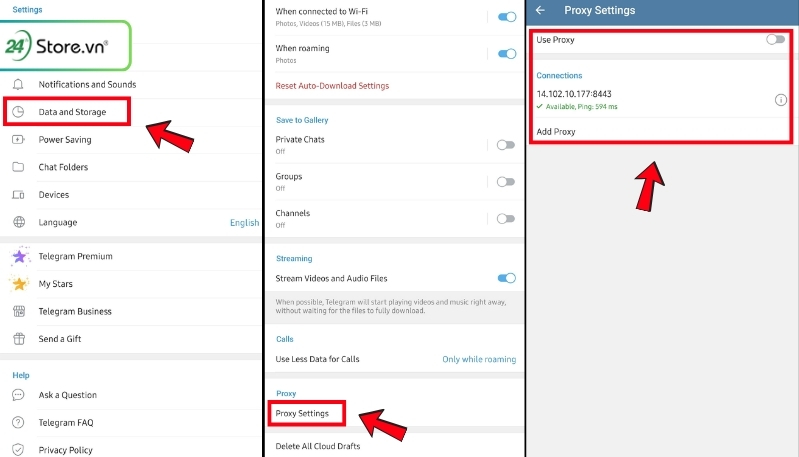Change the English language setting value
The image size is (799, 457).
tap(245, 223)
